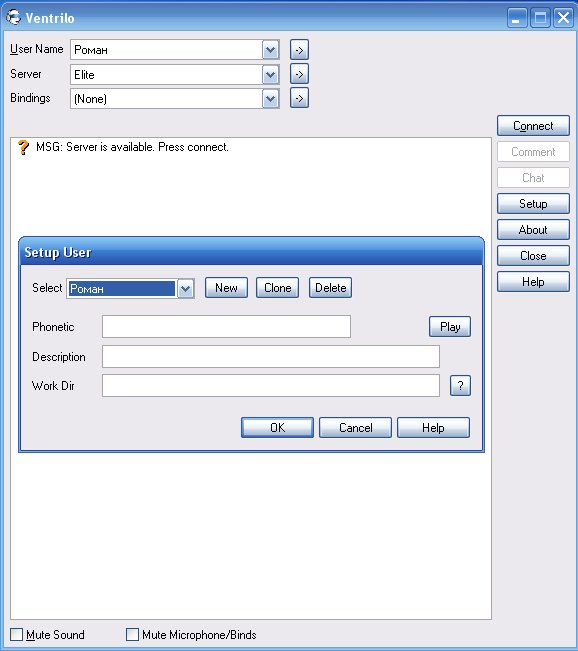Click into the Phonetic text field
578x651 pixels.
(x=226, y=326)
